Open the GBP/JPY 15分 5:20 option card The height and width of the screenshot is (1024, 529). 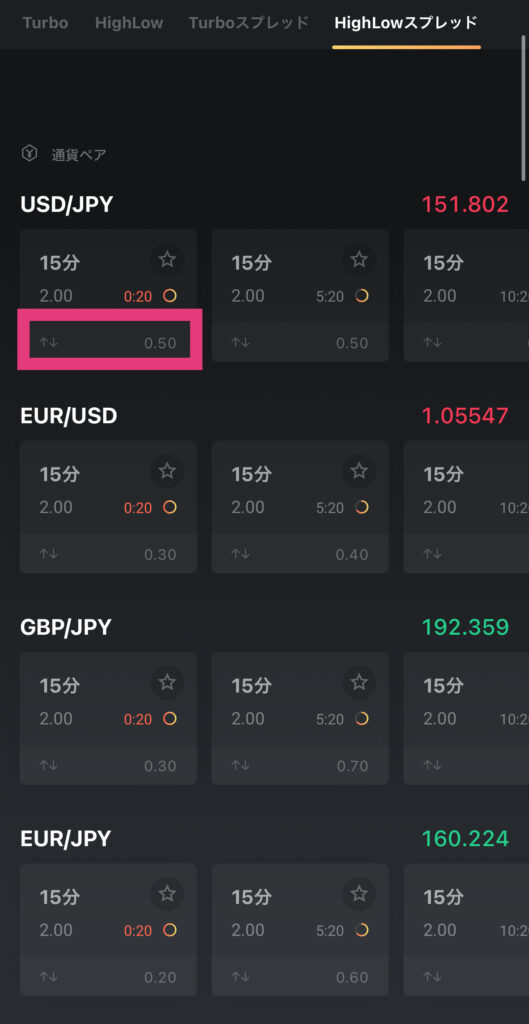(x=300, y=718)
